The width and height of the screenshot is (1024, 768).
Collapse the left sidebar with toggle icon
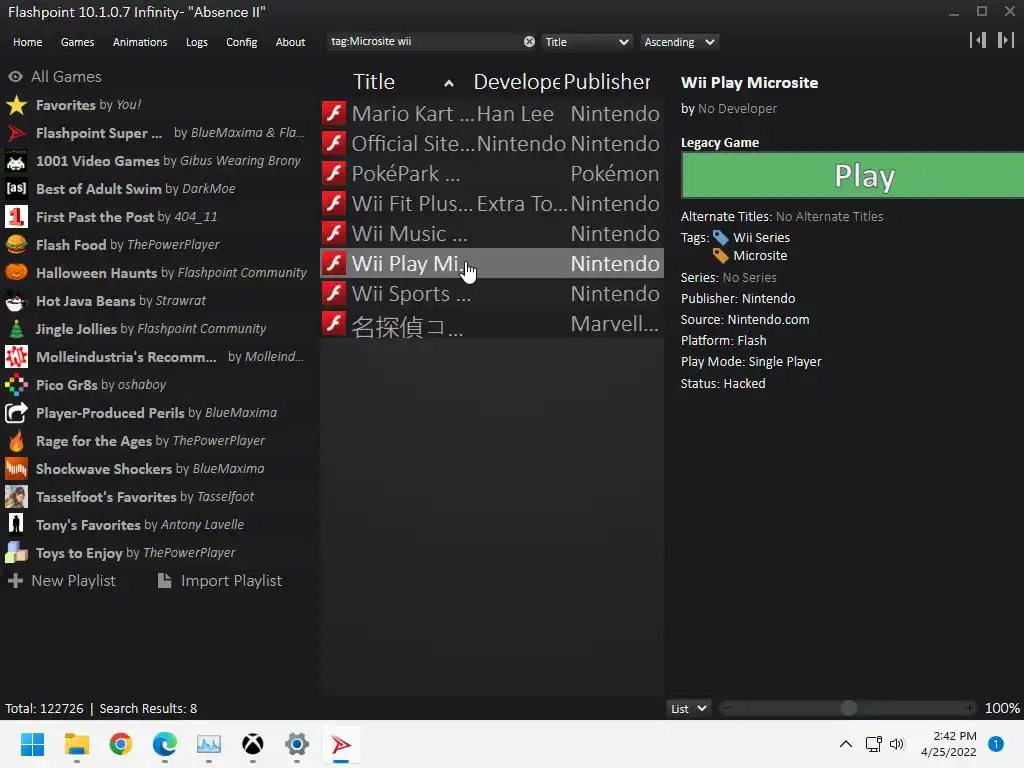(x=978, y=40)
